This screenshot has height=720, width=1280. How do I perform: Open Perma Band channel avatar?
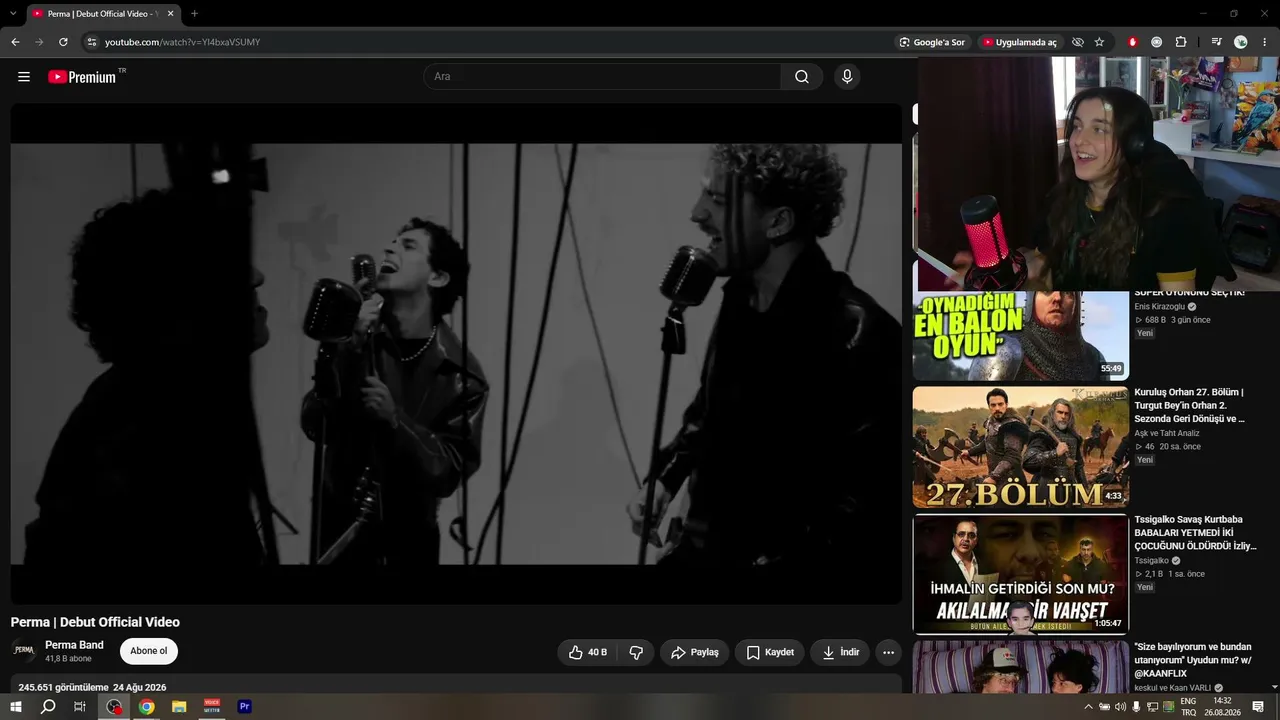coord(24,651)
